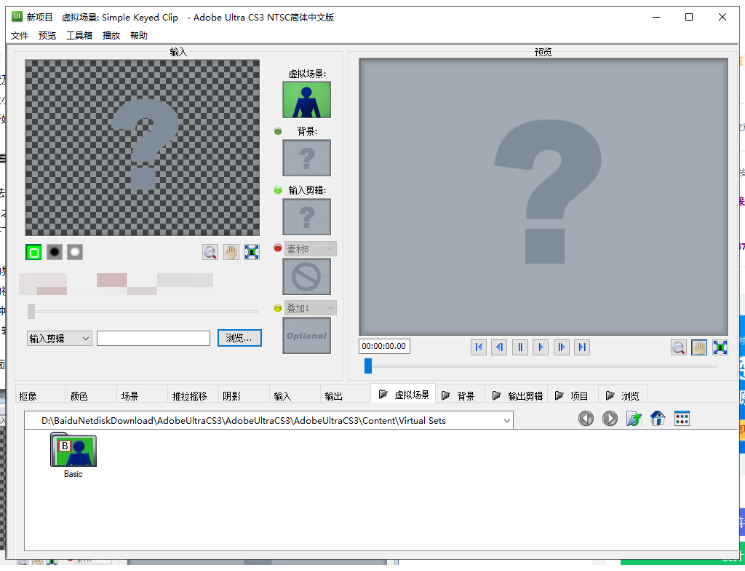Click browser back arrow icon
745x571 pixels.
click(586, 419)
